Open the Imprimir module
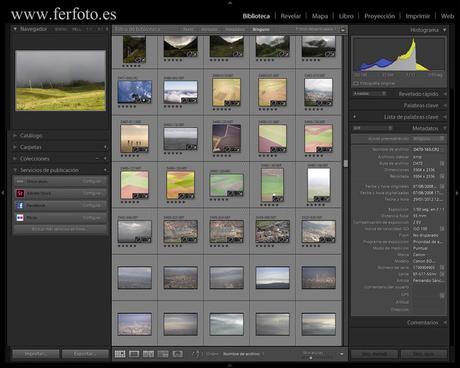This screenshot has height=368, width=460. tap(418, 16)
